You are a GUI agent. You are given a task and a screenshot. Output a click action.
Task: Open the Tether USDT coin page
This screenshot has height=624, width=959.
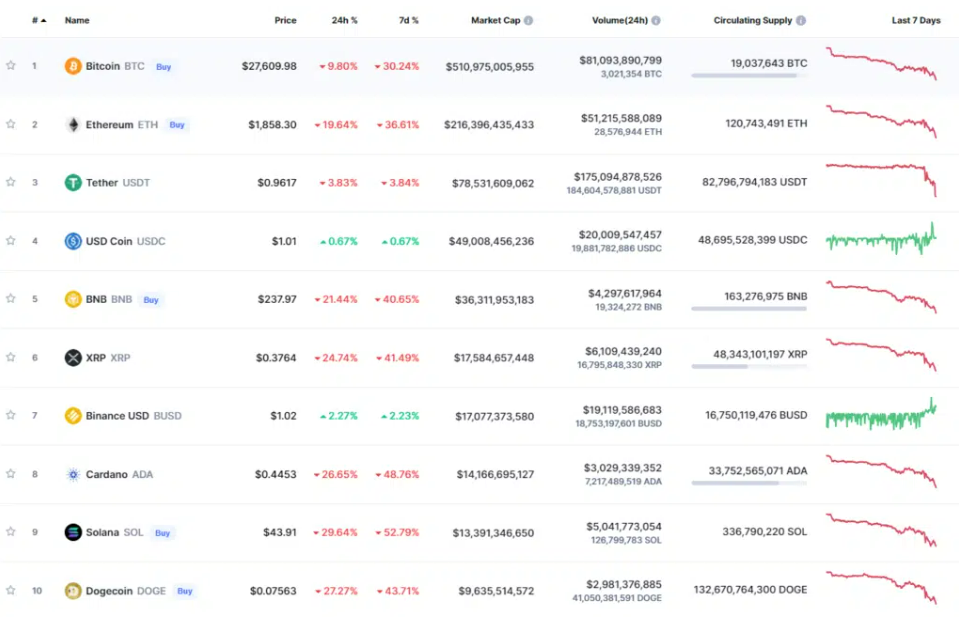(117, 183)
